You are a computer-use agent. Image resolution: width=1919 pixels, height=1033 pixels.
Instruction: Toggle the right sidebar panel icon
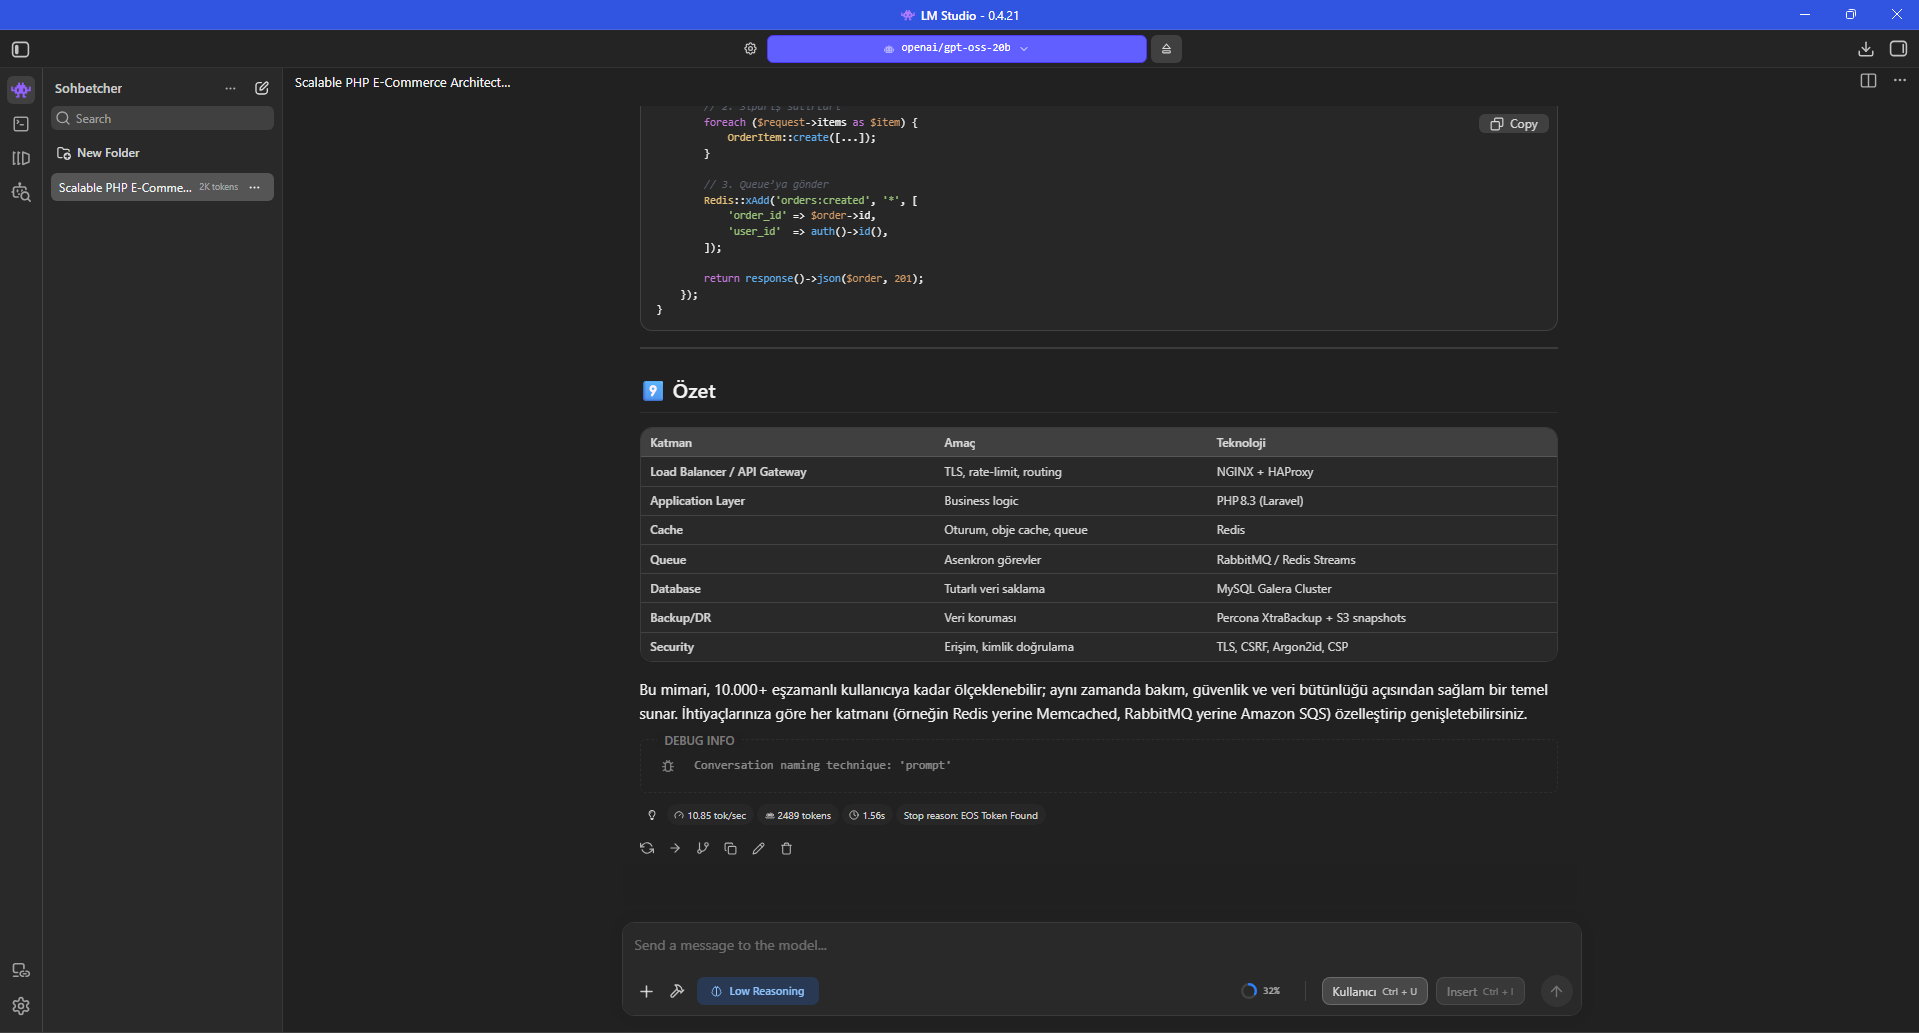(1898, 49)
